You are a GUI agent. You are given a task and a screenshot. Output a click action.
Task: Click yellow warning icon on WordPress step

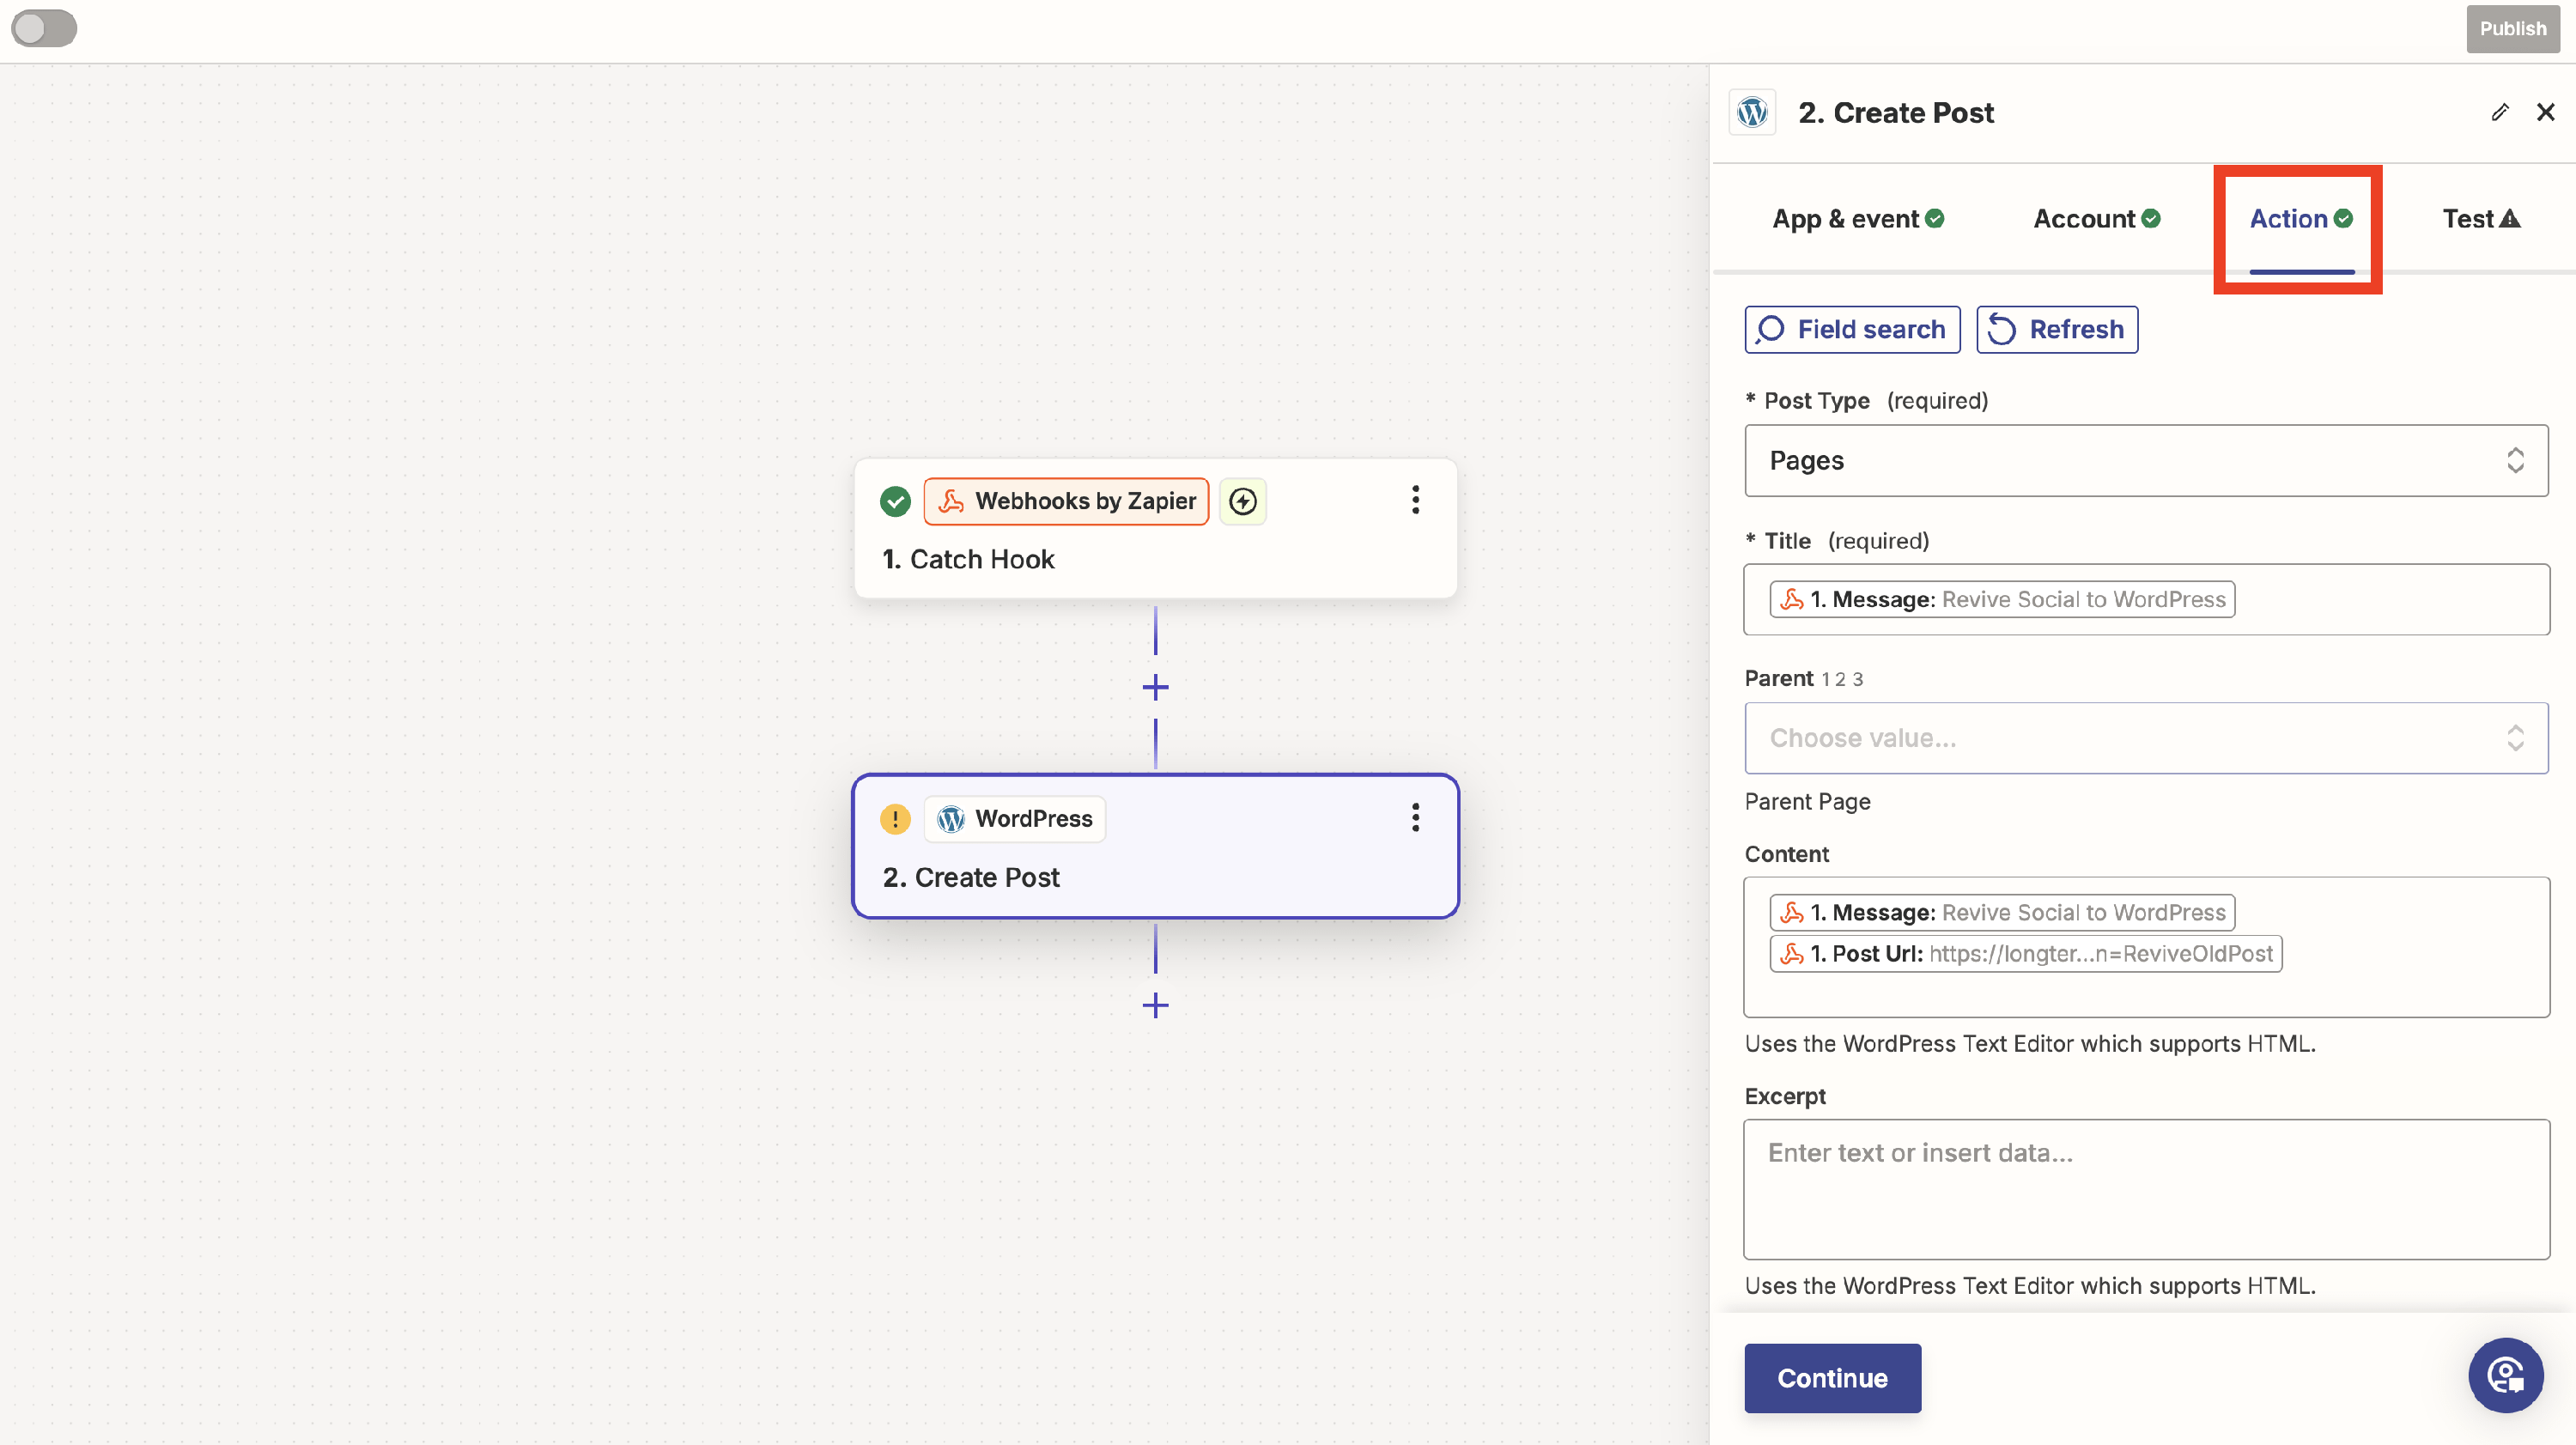pos(895,819)
